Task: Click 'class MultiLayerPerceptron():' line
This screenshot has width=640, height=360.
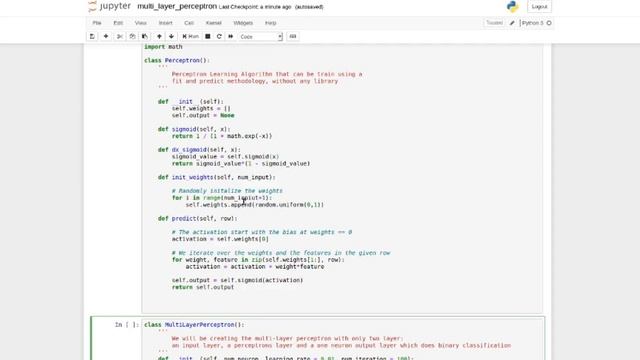Action: pyautogui.click(x=194, y=324)
